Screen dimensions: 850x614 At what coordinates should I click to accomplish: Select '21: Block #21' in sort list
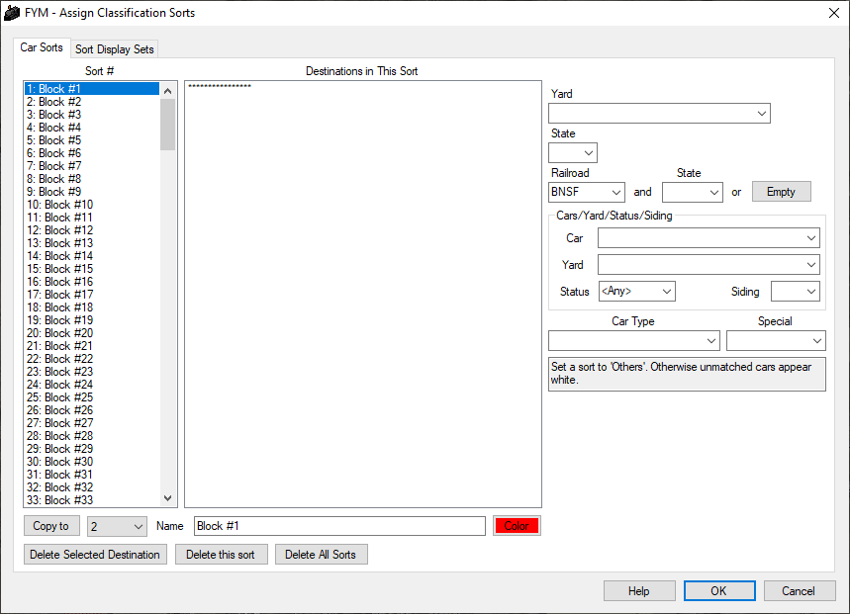[x=92, y=346]
